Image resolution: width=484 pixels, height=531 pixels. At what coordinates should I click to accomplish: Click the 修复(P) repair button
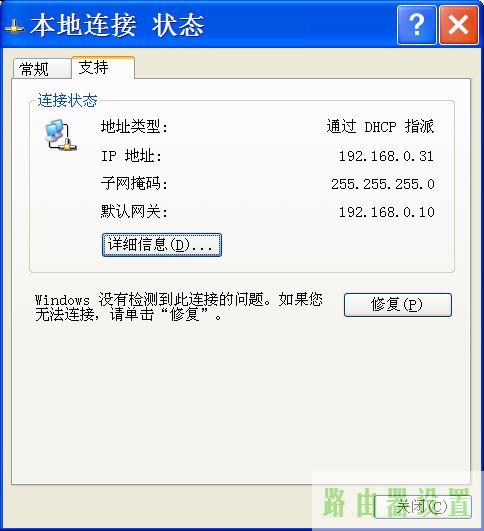tap(398, 305)
